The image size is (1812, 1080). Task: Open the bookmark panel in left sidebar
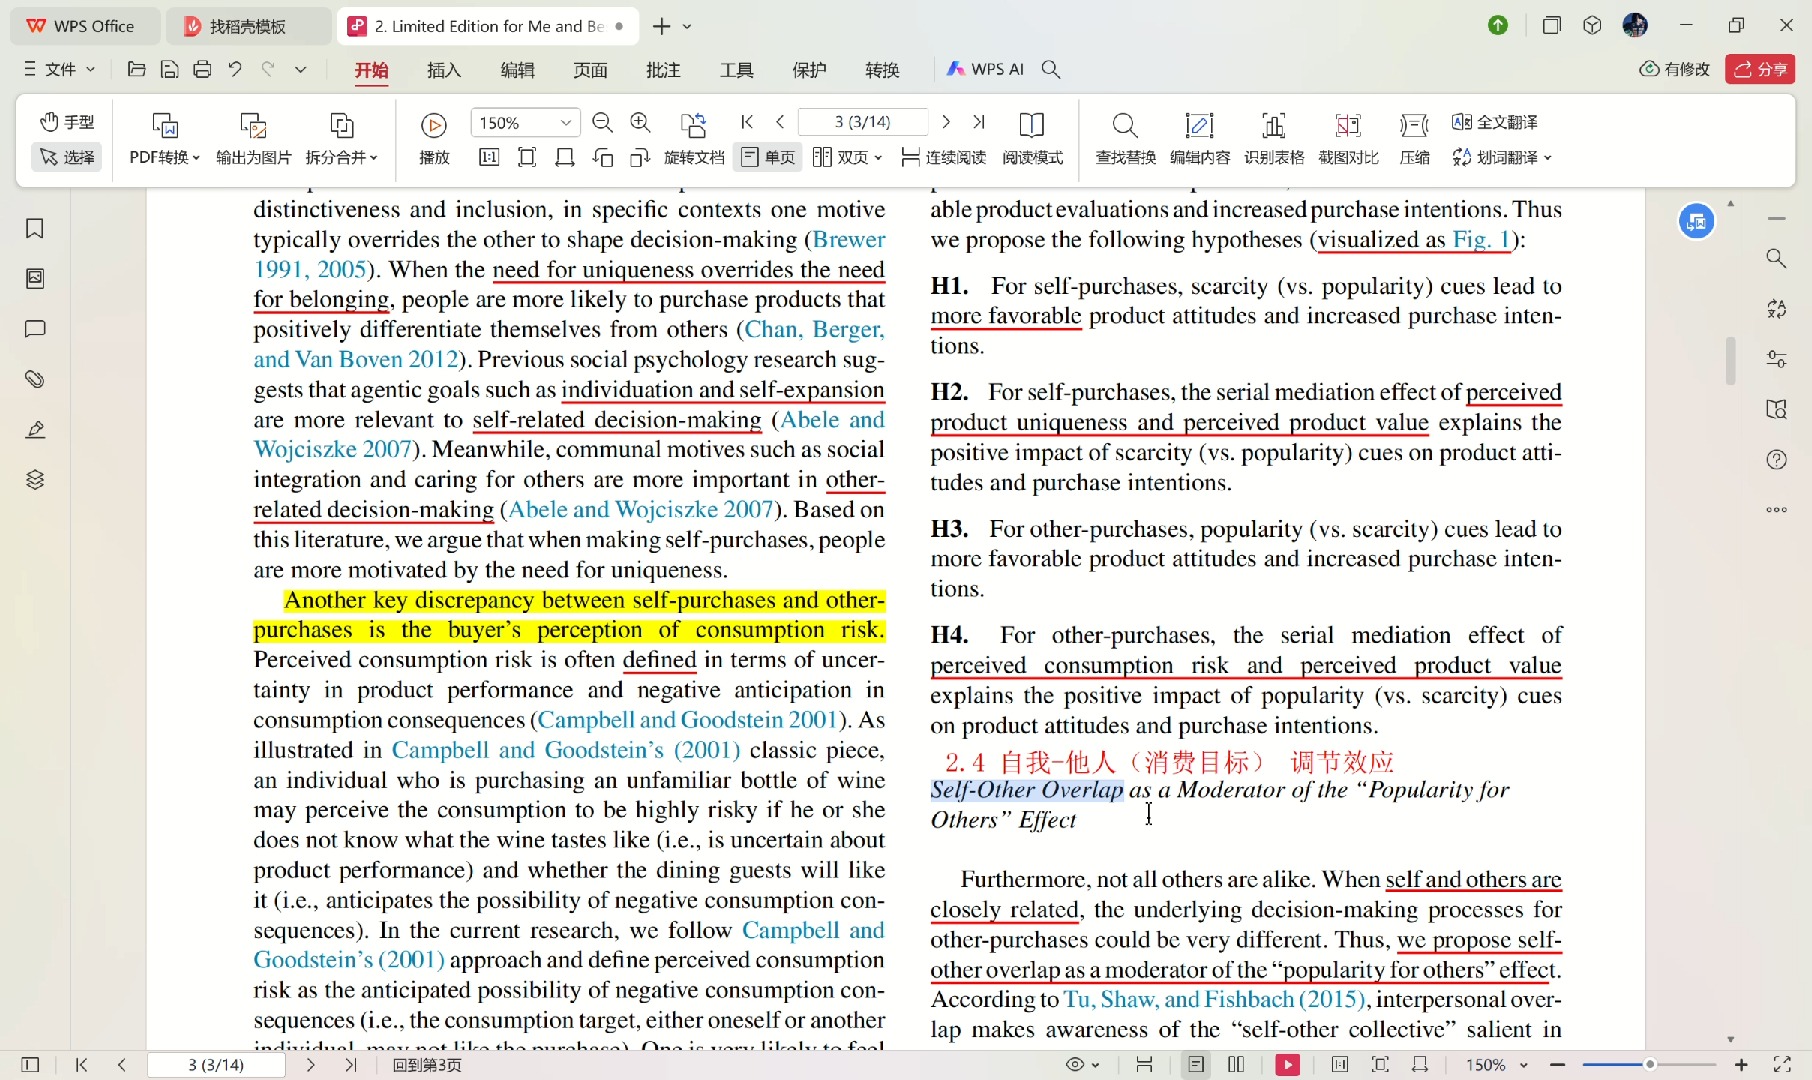(x=35, y=229)
